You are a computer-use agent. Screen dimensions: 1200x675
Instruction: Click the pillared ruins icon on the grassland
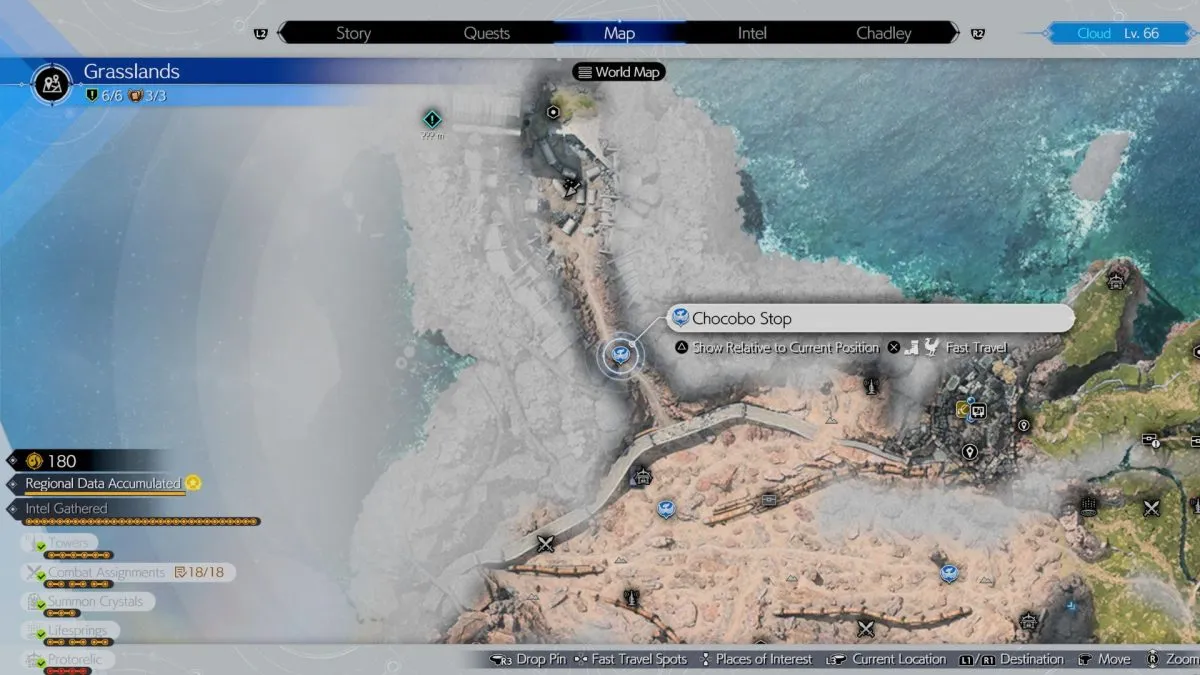pyautogui.click(x=1090, y=507)
